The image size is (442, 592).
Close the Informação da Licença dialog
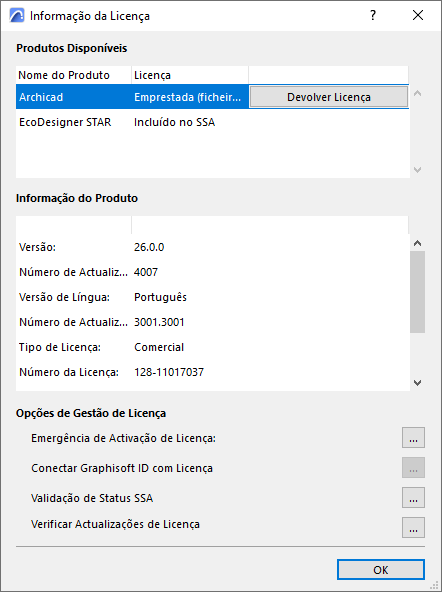tap(418, 15)
